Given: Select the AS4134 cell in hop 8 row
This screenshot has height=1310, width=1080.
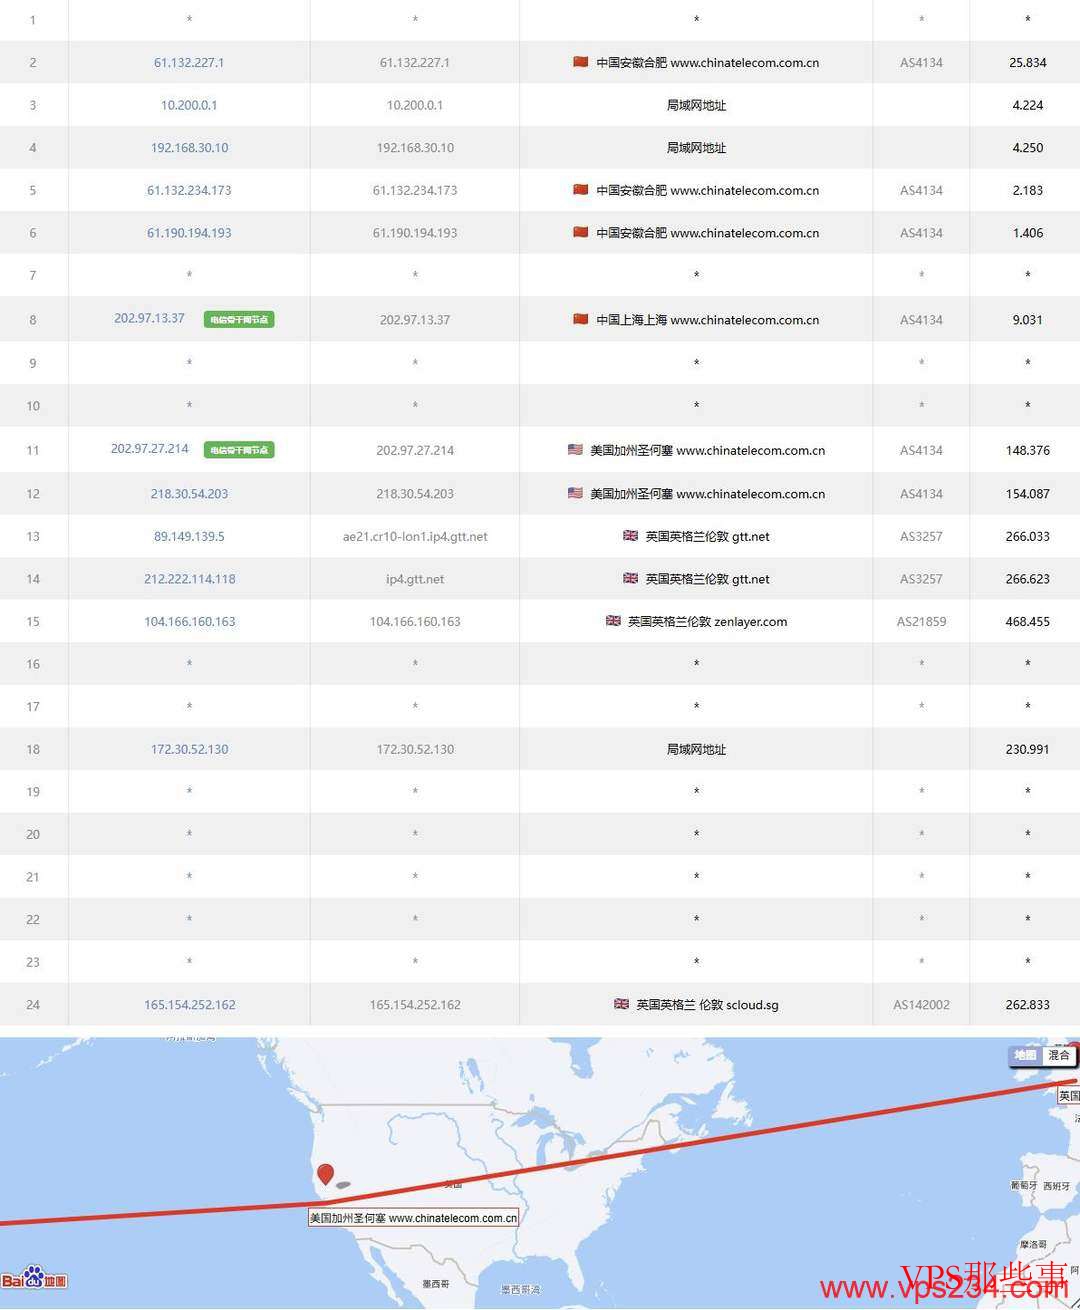Looking at the screenshot, I should point(921,320).
